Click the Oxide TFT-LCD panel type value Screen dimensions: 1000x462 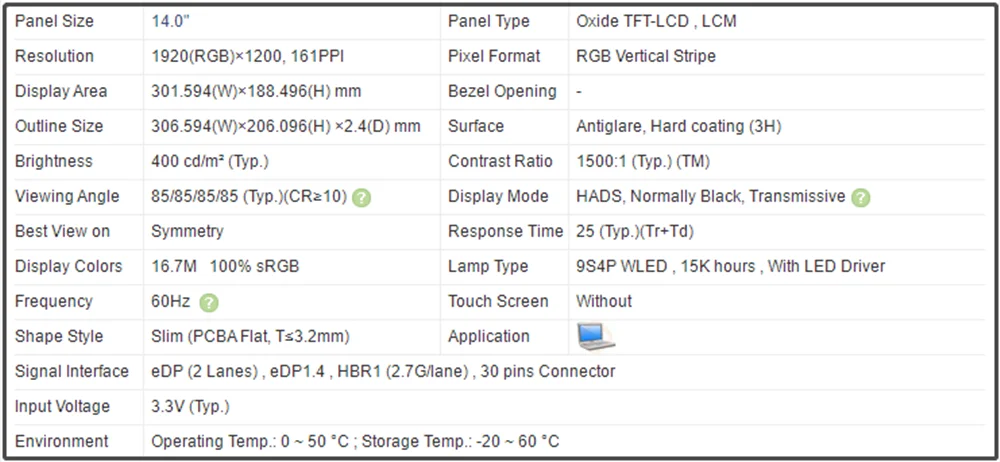tap(656, 21)
